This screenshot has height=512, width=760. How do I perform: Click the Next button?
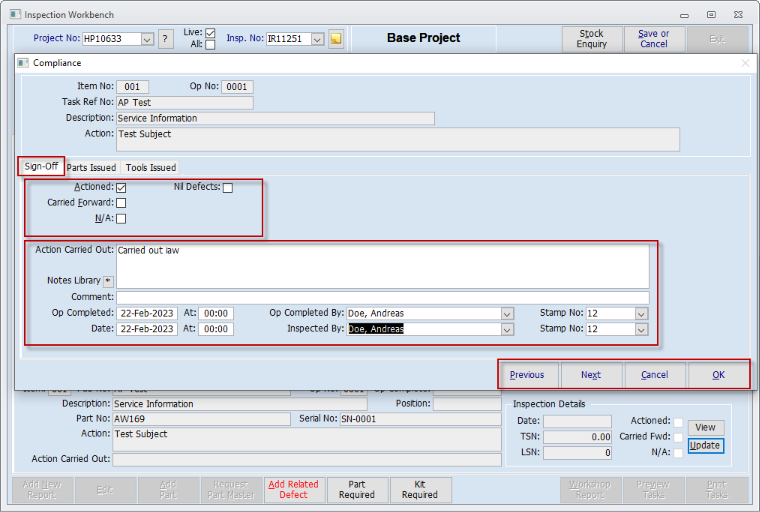coord(591,375)
